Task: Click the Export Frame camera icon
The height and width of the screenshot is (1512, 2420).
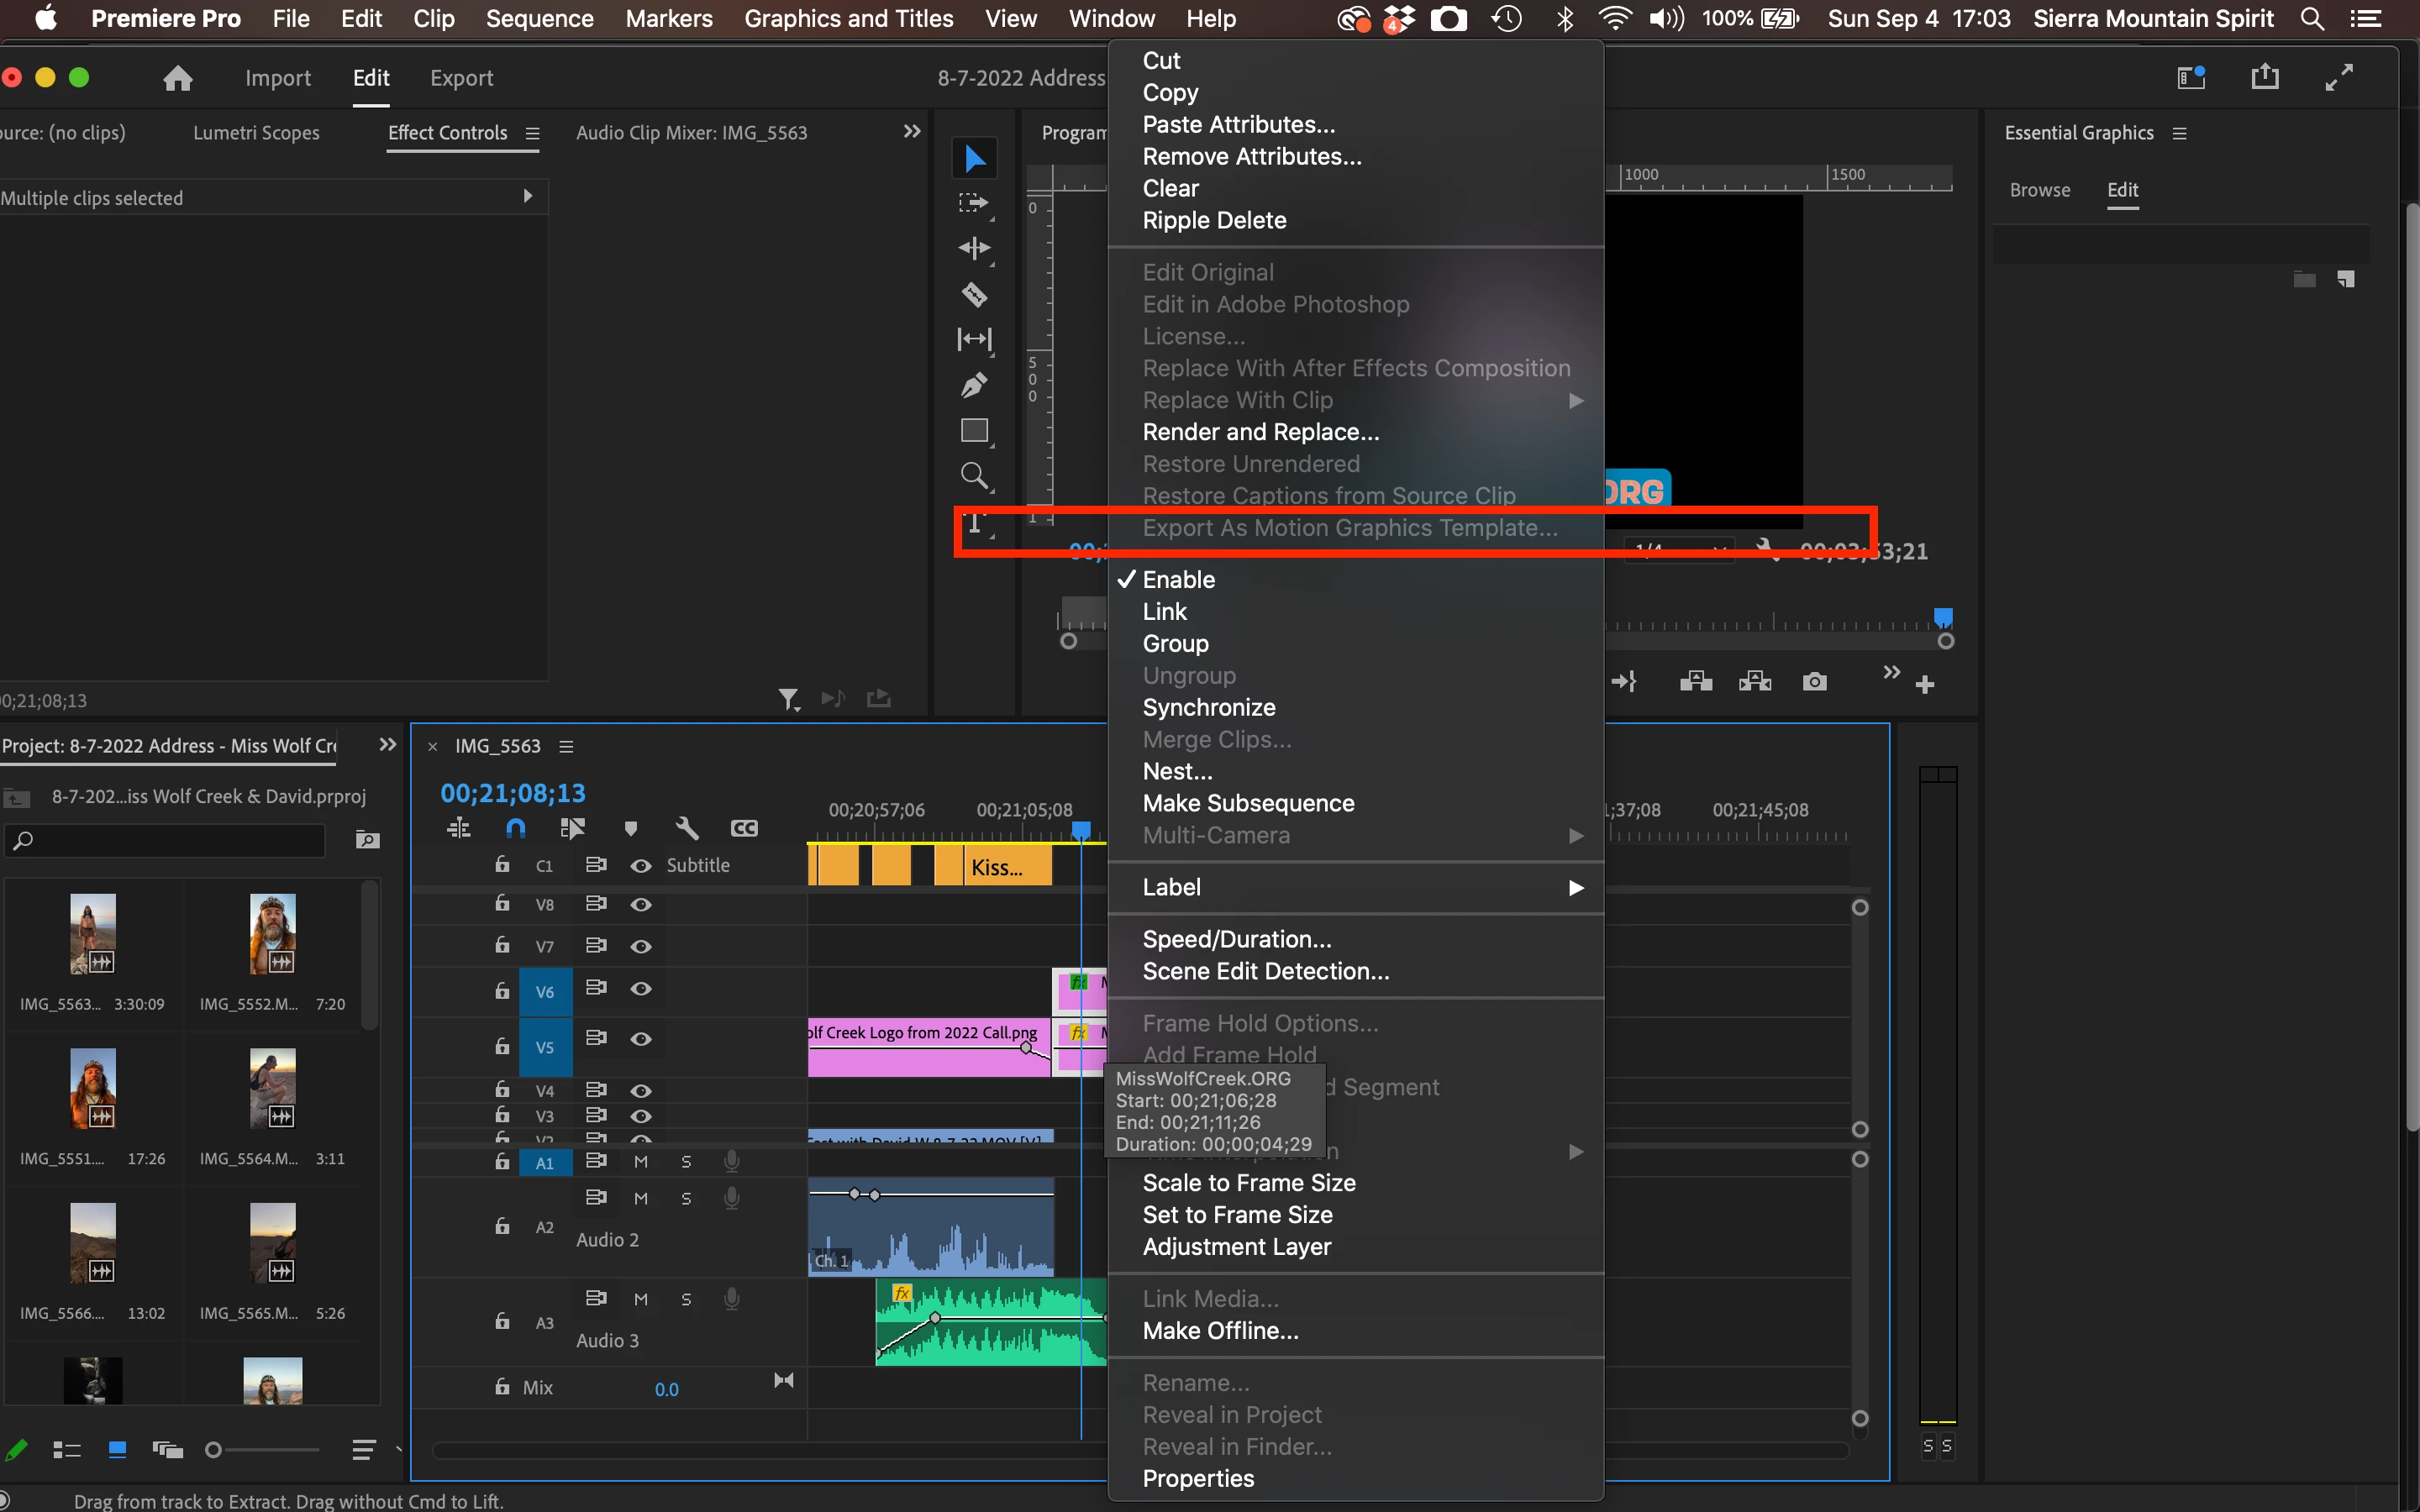Action: [x=1814, y=682]
